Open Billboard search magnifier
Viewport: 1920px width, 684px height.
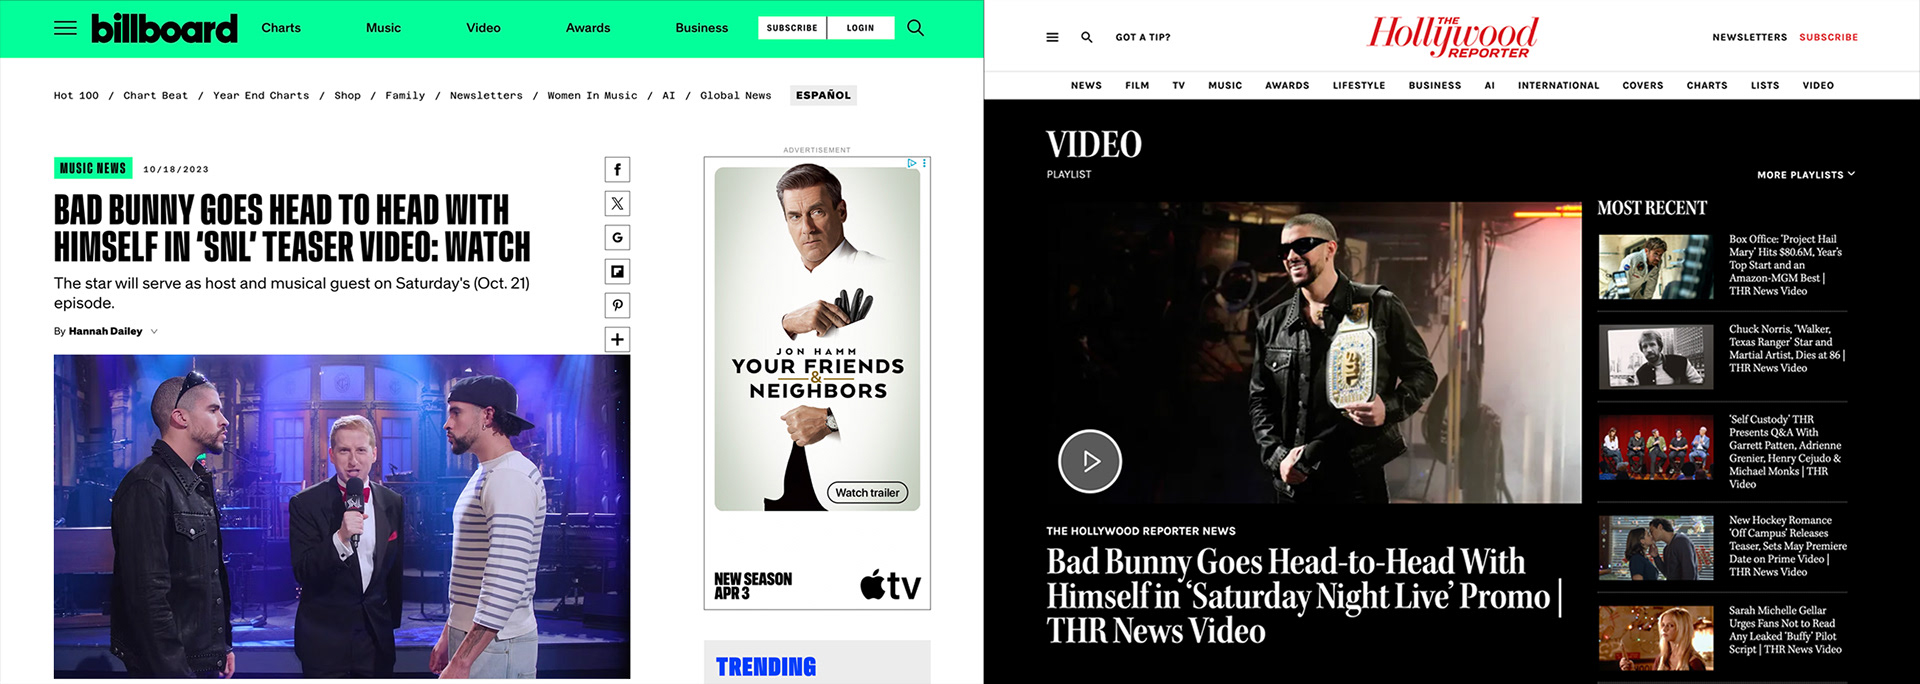915,28
